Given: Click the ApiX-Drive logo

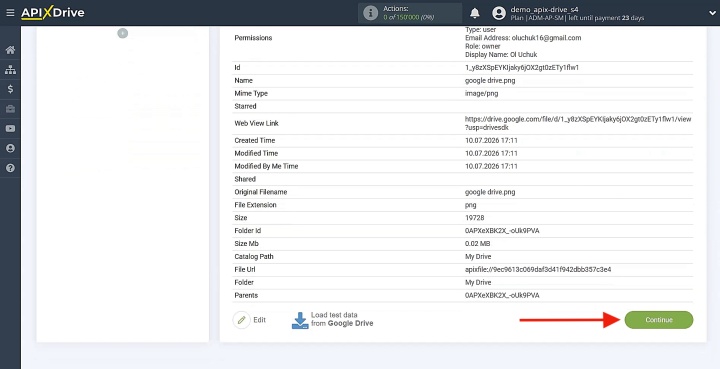Looking at the screenshot, I should click(53, 13).
